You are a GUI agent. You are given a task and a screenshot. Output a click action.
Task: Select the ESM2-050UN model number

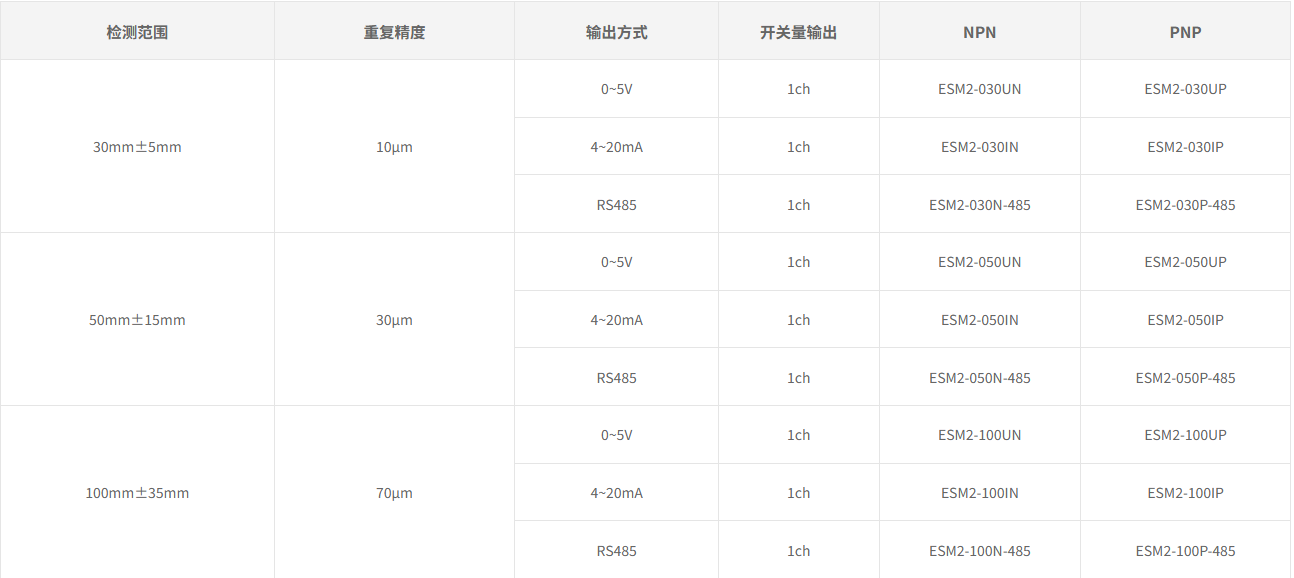979,262
